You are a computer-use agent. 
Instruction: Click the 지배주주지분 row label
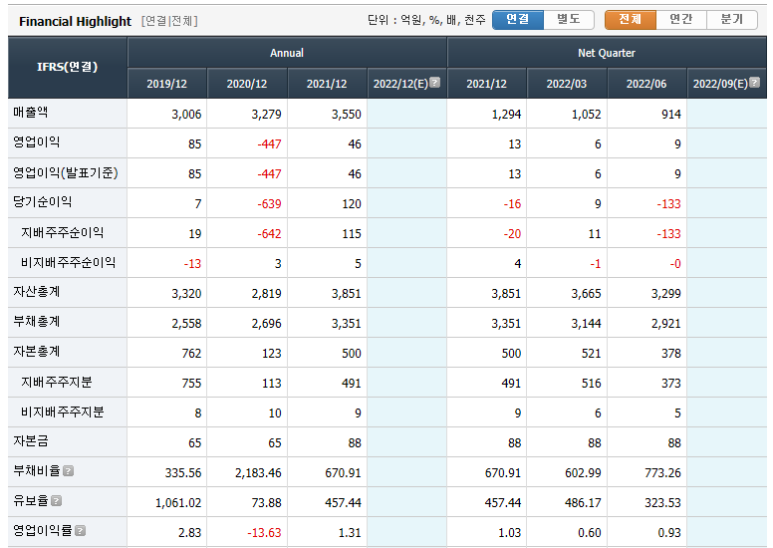coord(56,382)
